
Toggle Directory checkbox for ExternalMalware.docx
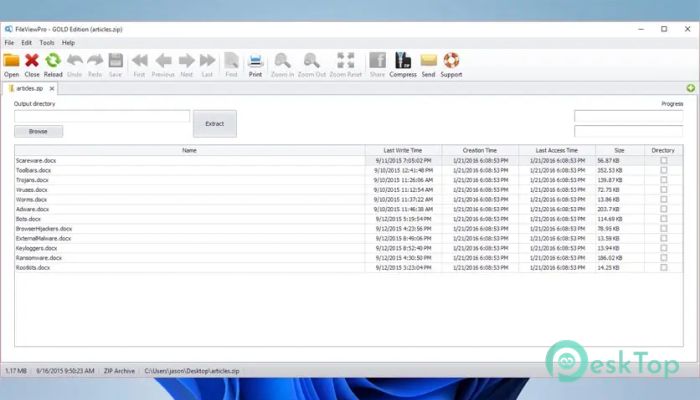coord(663,238)
